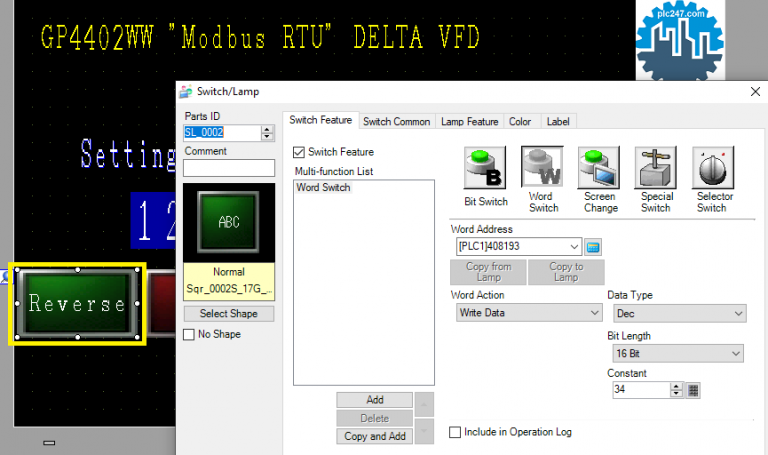Toggle the Switch Feature checkbox
Image resolution: width=768 pixels, height=455 pixels.
[x=299, y=152]
